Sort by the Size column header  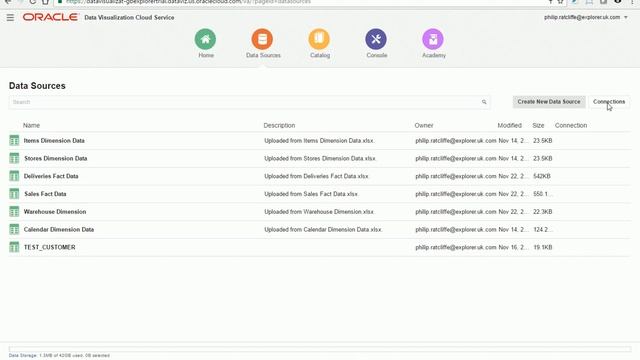pos(538,125)
